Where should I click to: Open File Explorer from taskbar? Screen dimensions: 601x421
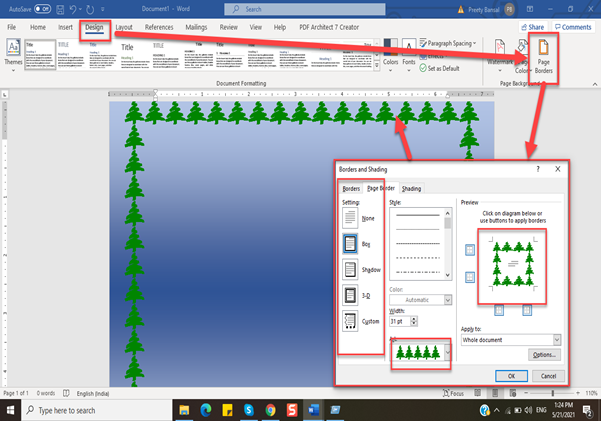184,410
